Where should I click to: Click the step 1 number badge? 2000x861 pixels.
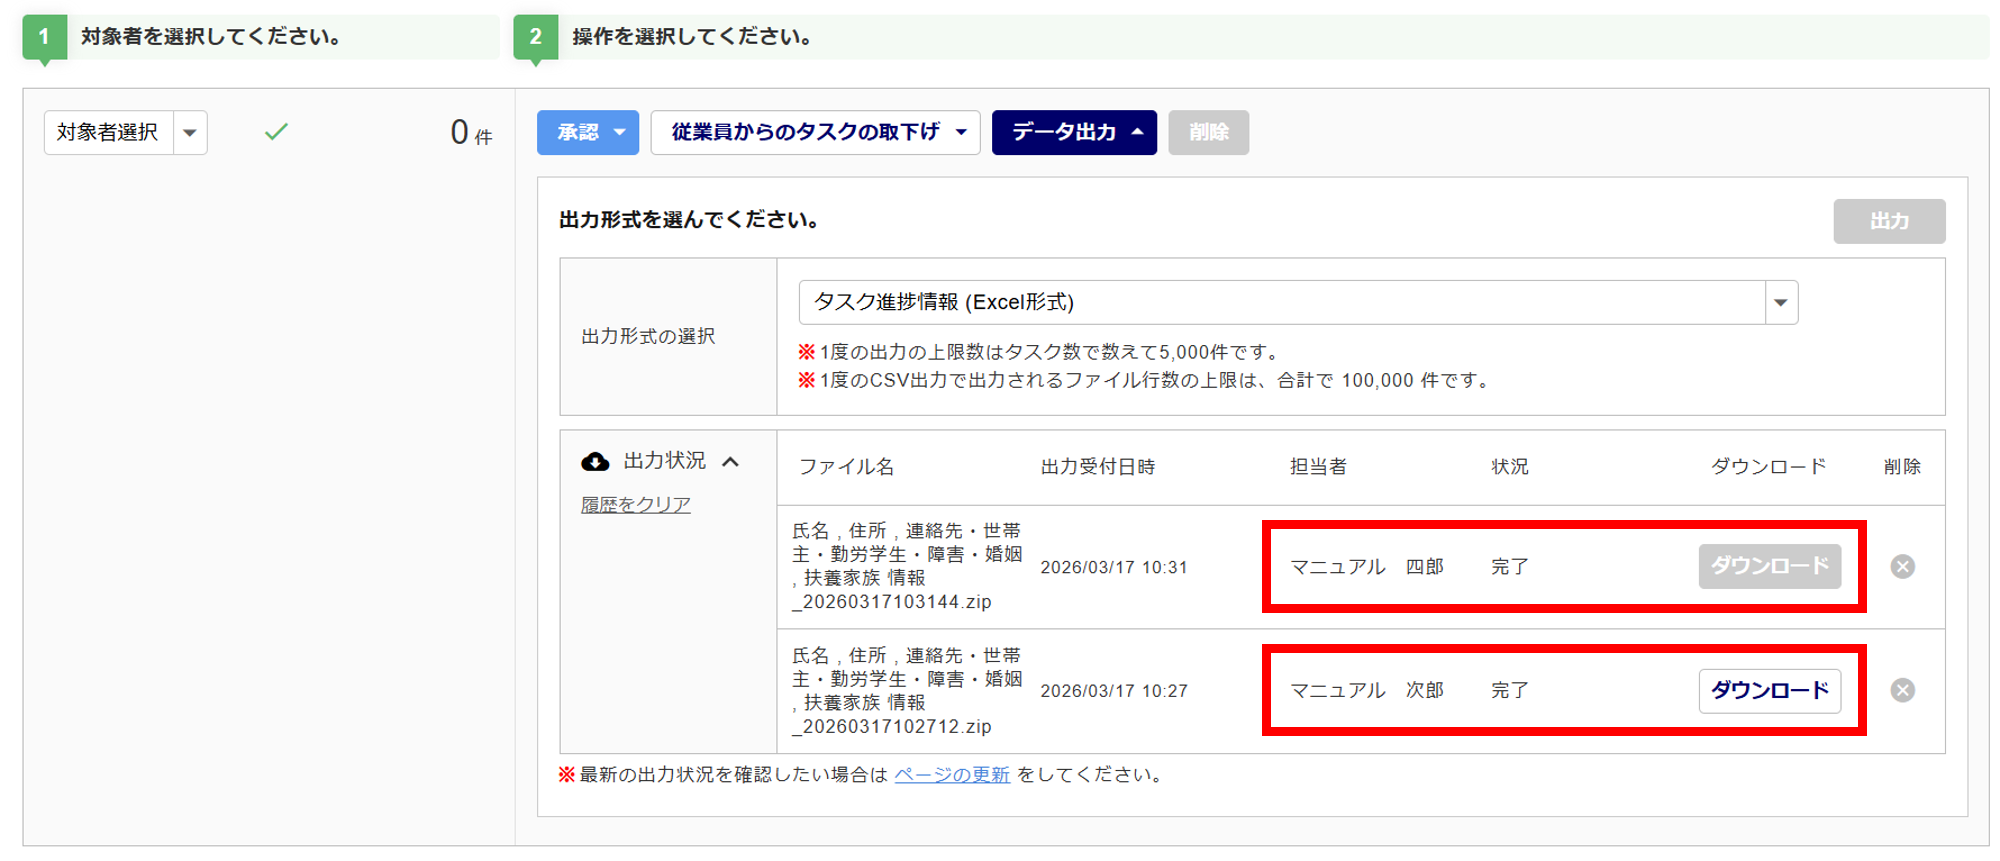(x=44, y=37)
